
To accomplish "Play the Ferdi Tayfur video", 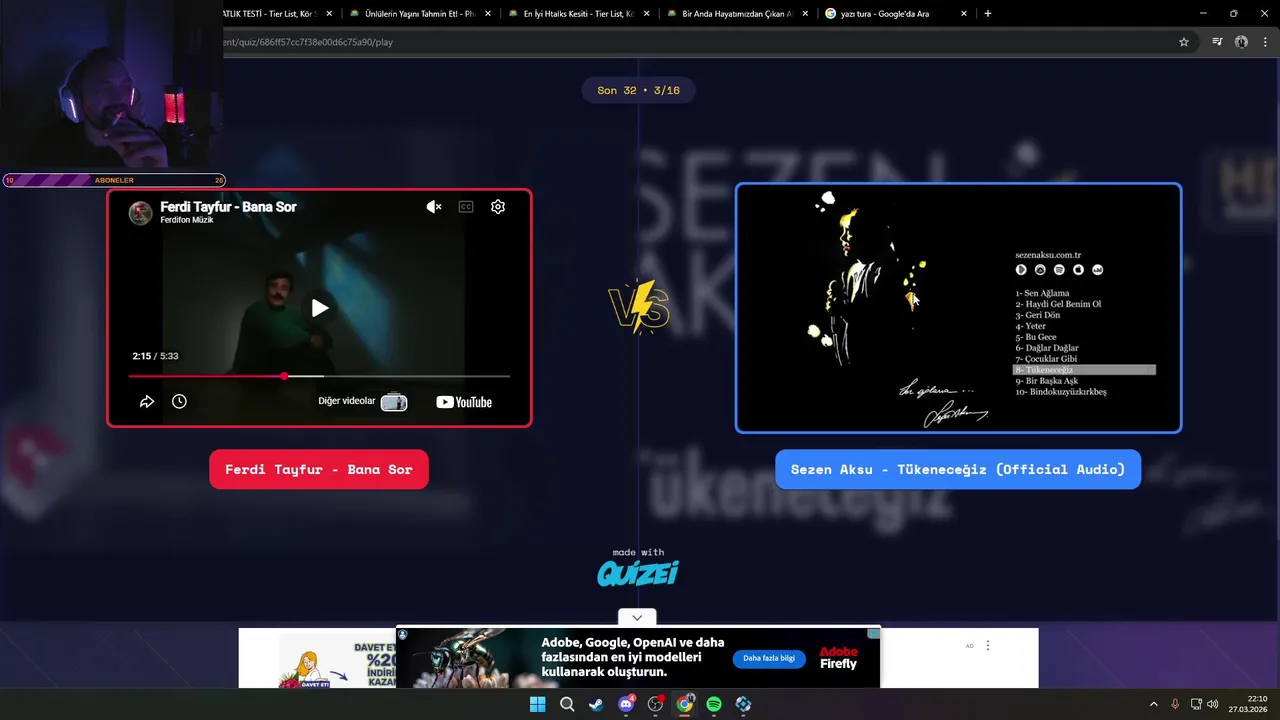I will pyautogui.click(x=319, y=308).
